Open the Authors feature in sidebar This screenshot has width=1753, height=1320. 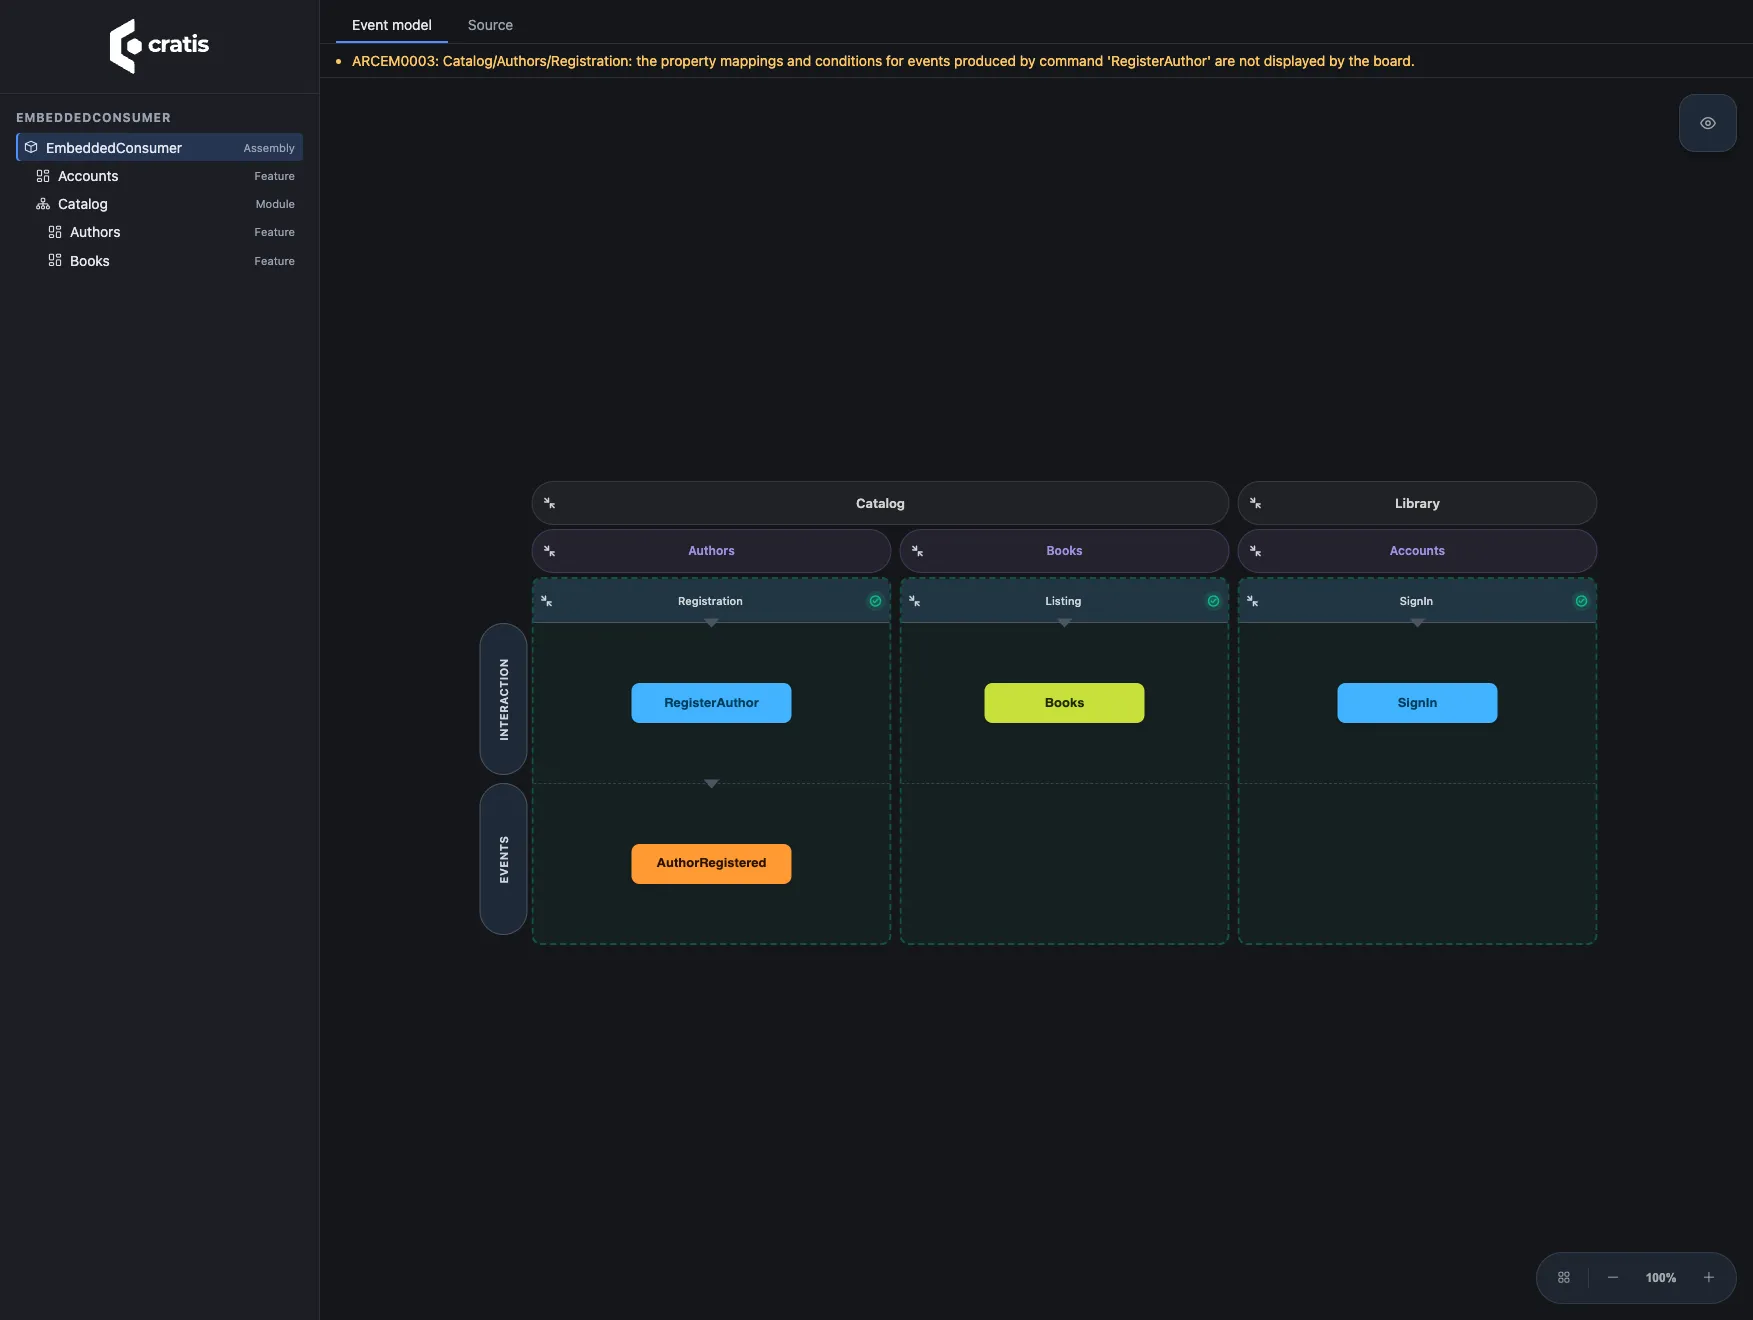point(160,232)
